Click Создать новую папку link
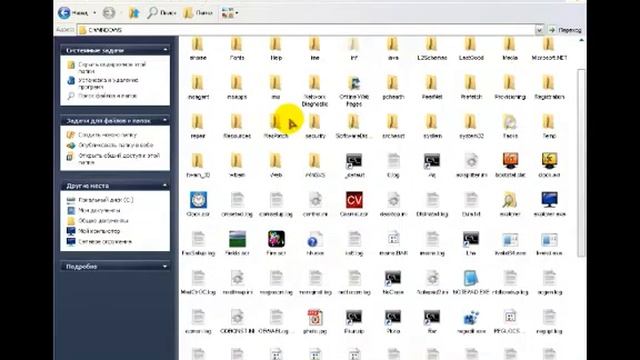 pyautogui.click(x=107, y=135)
